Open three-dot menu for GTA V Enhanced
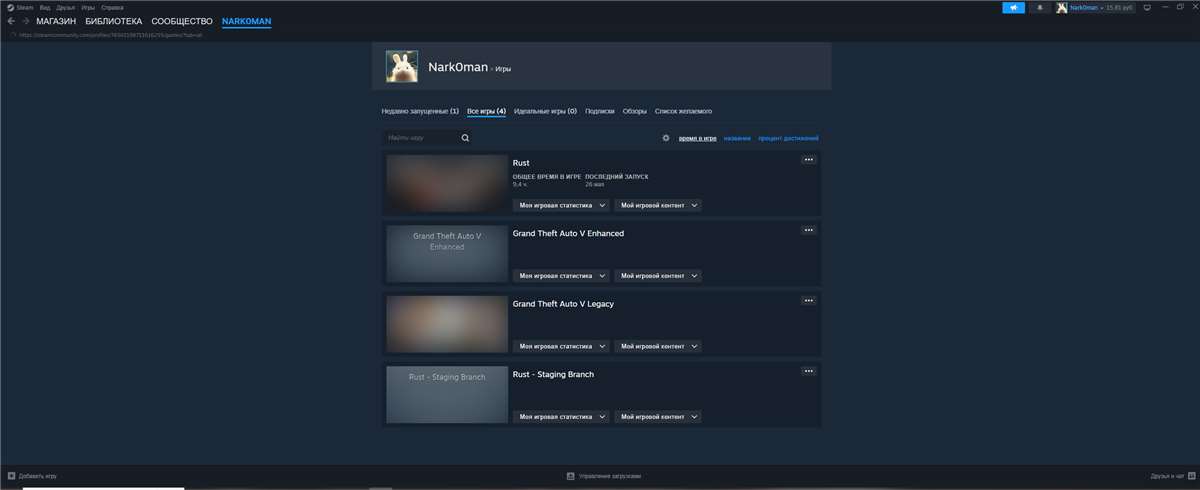 click(x=809, y=230)
